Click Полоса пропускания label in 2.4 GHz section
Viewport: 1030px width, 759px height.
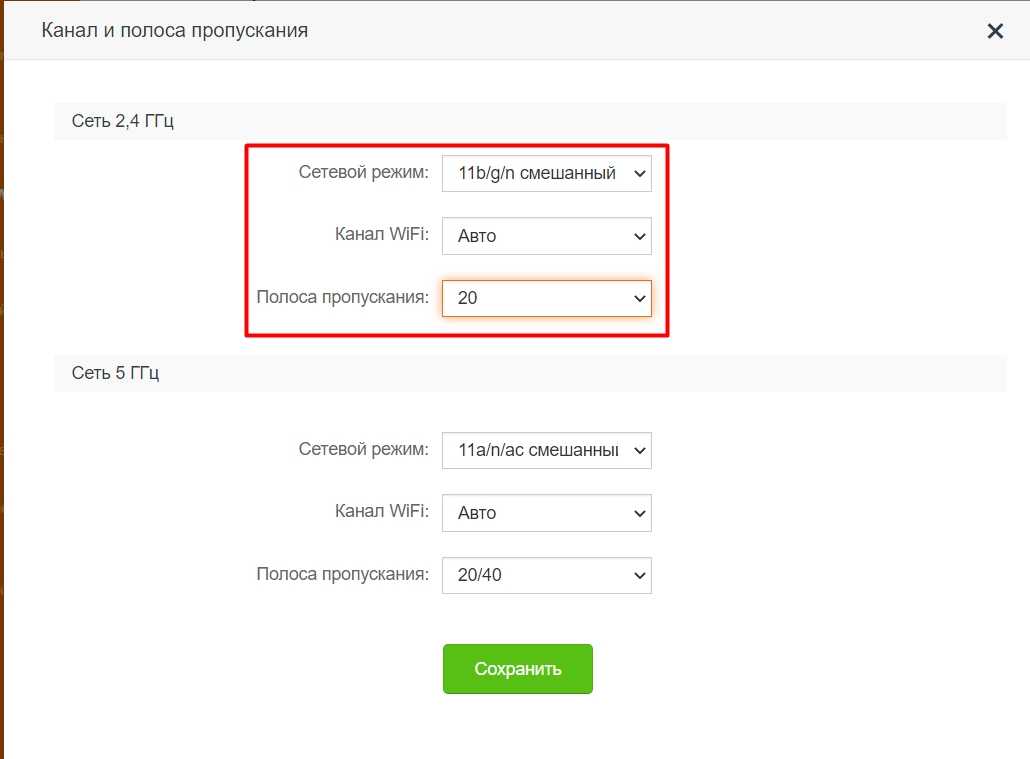(342, 297)
